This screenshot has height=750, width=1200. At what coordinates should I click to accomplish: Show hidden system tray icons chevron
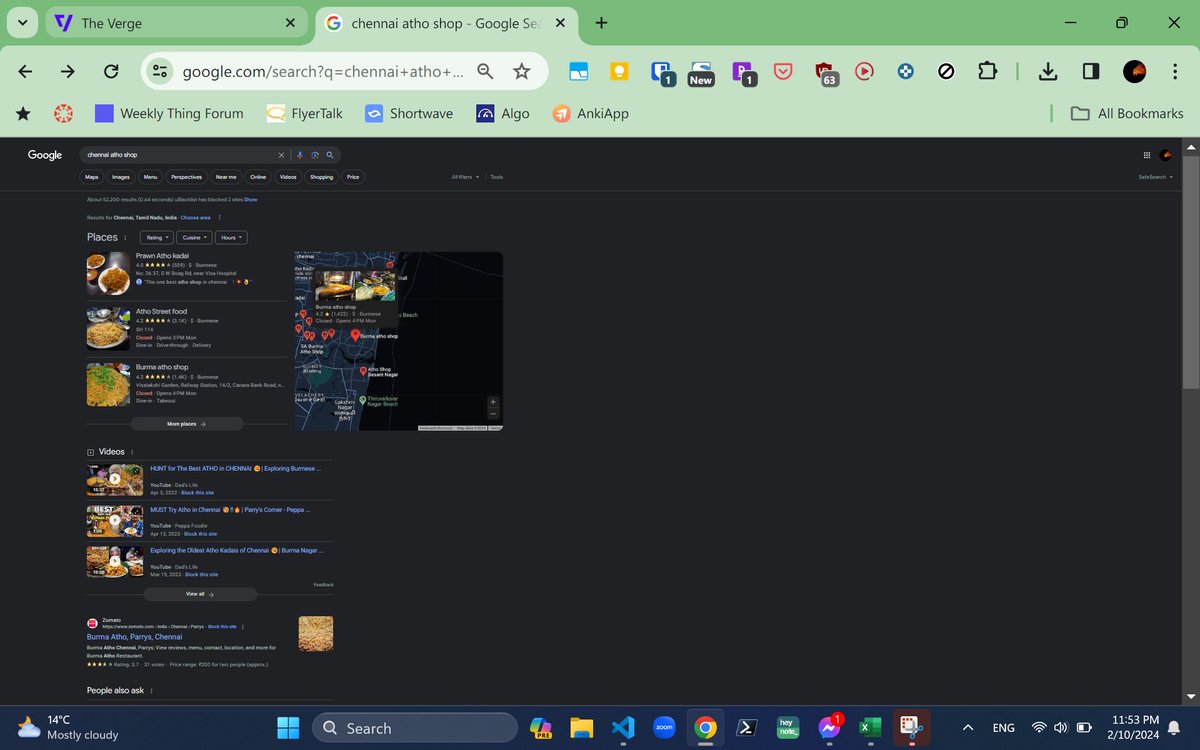click(x=967, y=727)
